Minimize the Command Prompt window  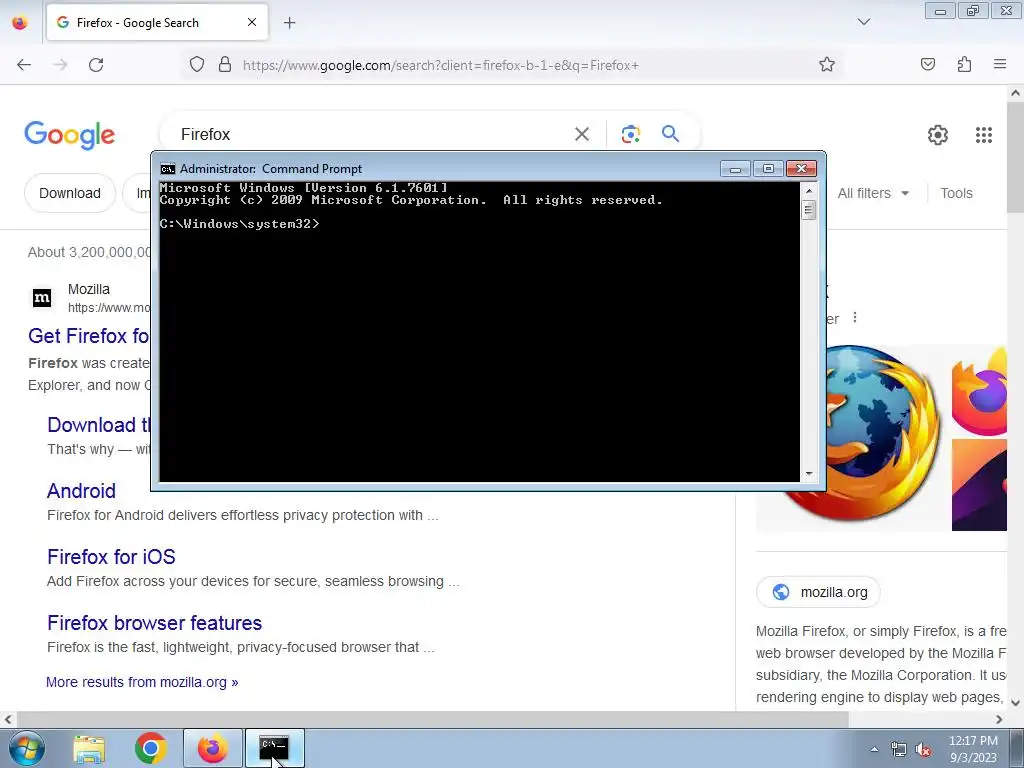tap(735, 168)
